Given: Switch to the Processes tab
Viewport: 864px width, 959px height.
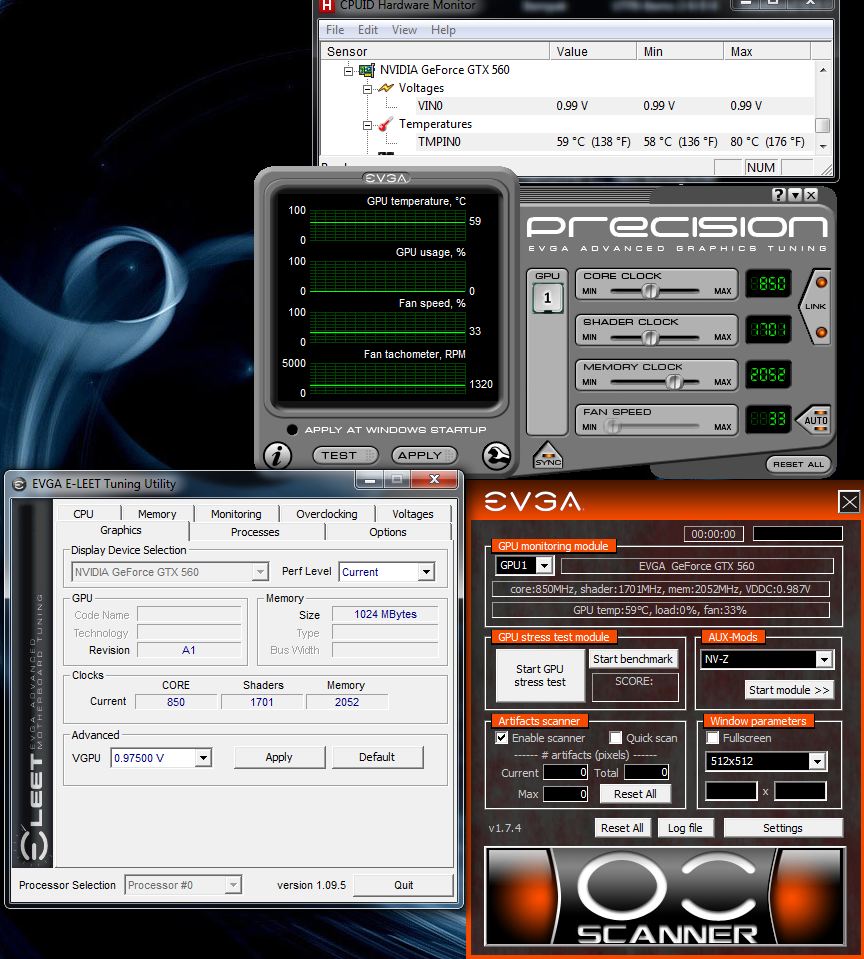Looking at the screenshot, I should pyautogui.click(x=255, y=532).
